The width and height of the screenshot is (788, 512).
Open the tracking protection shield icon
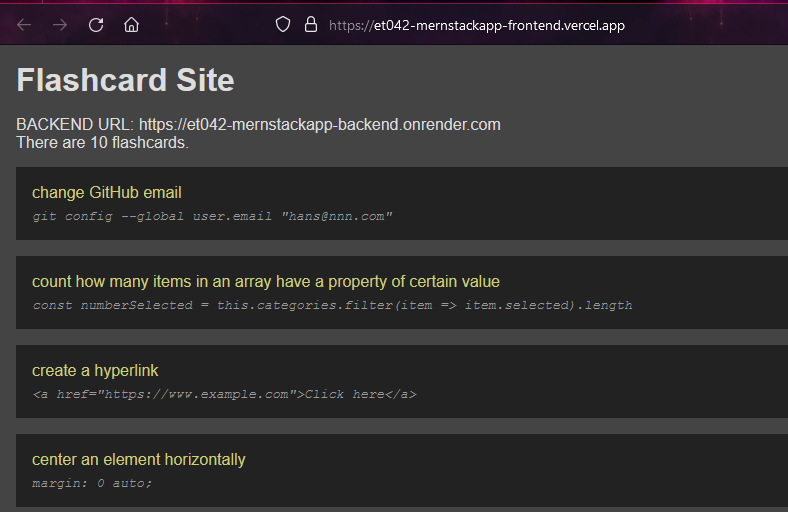pos(283,24)
